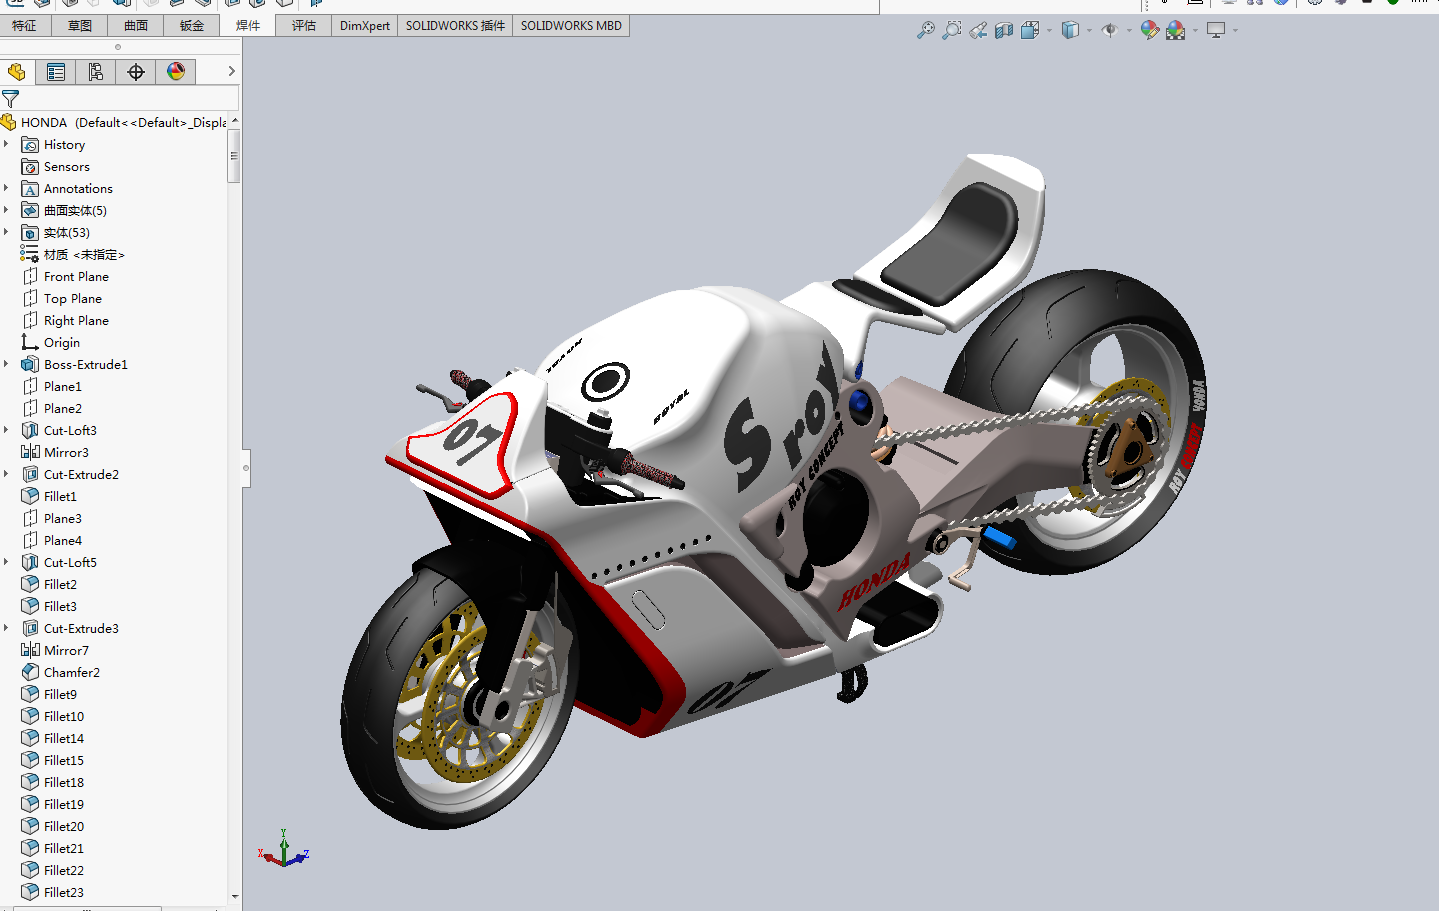This screenshot has height=911, width=1439.
Task: Click the Zoom to Fit icon
Action: point(926,30)
